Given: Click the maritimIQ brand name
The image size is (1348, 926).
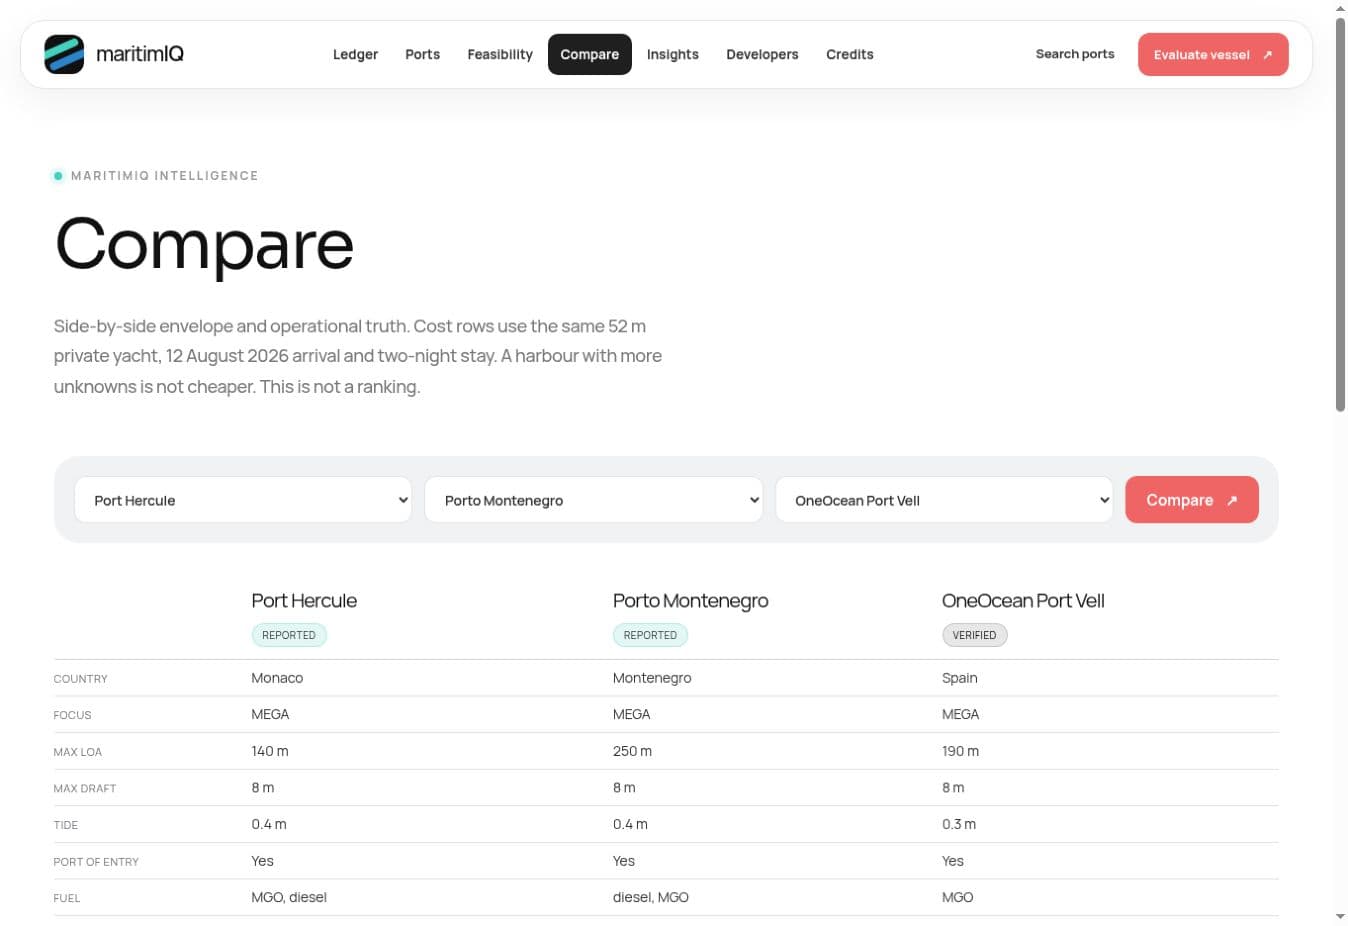Looking at the screenshot, I should pos(140,54).
